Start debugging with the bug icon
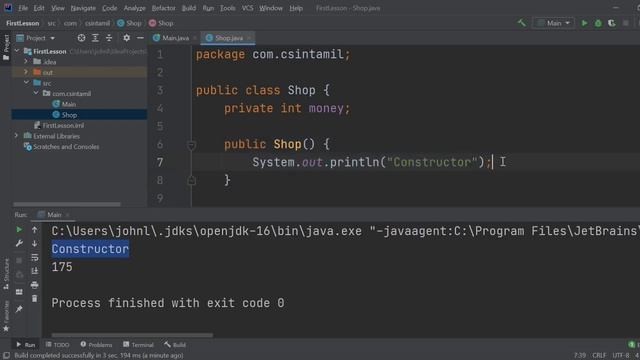This screenshot has width=640, height=360. point(598,23)
